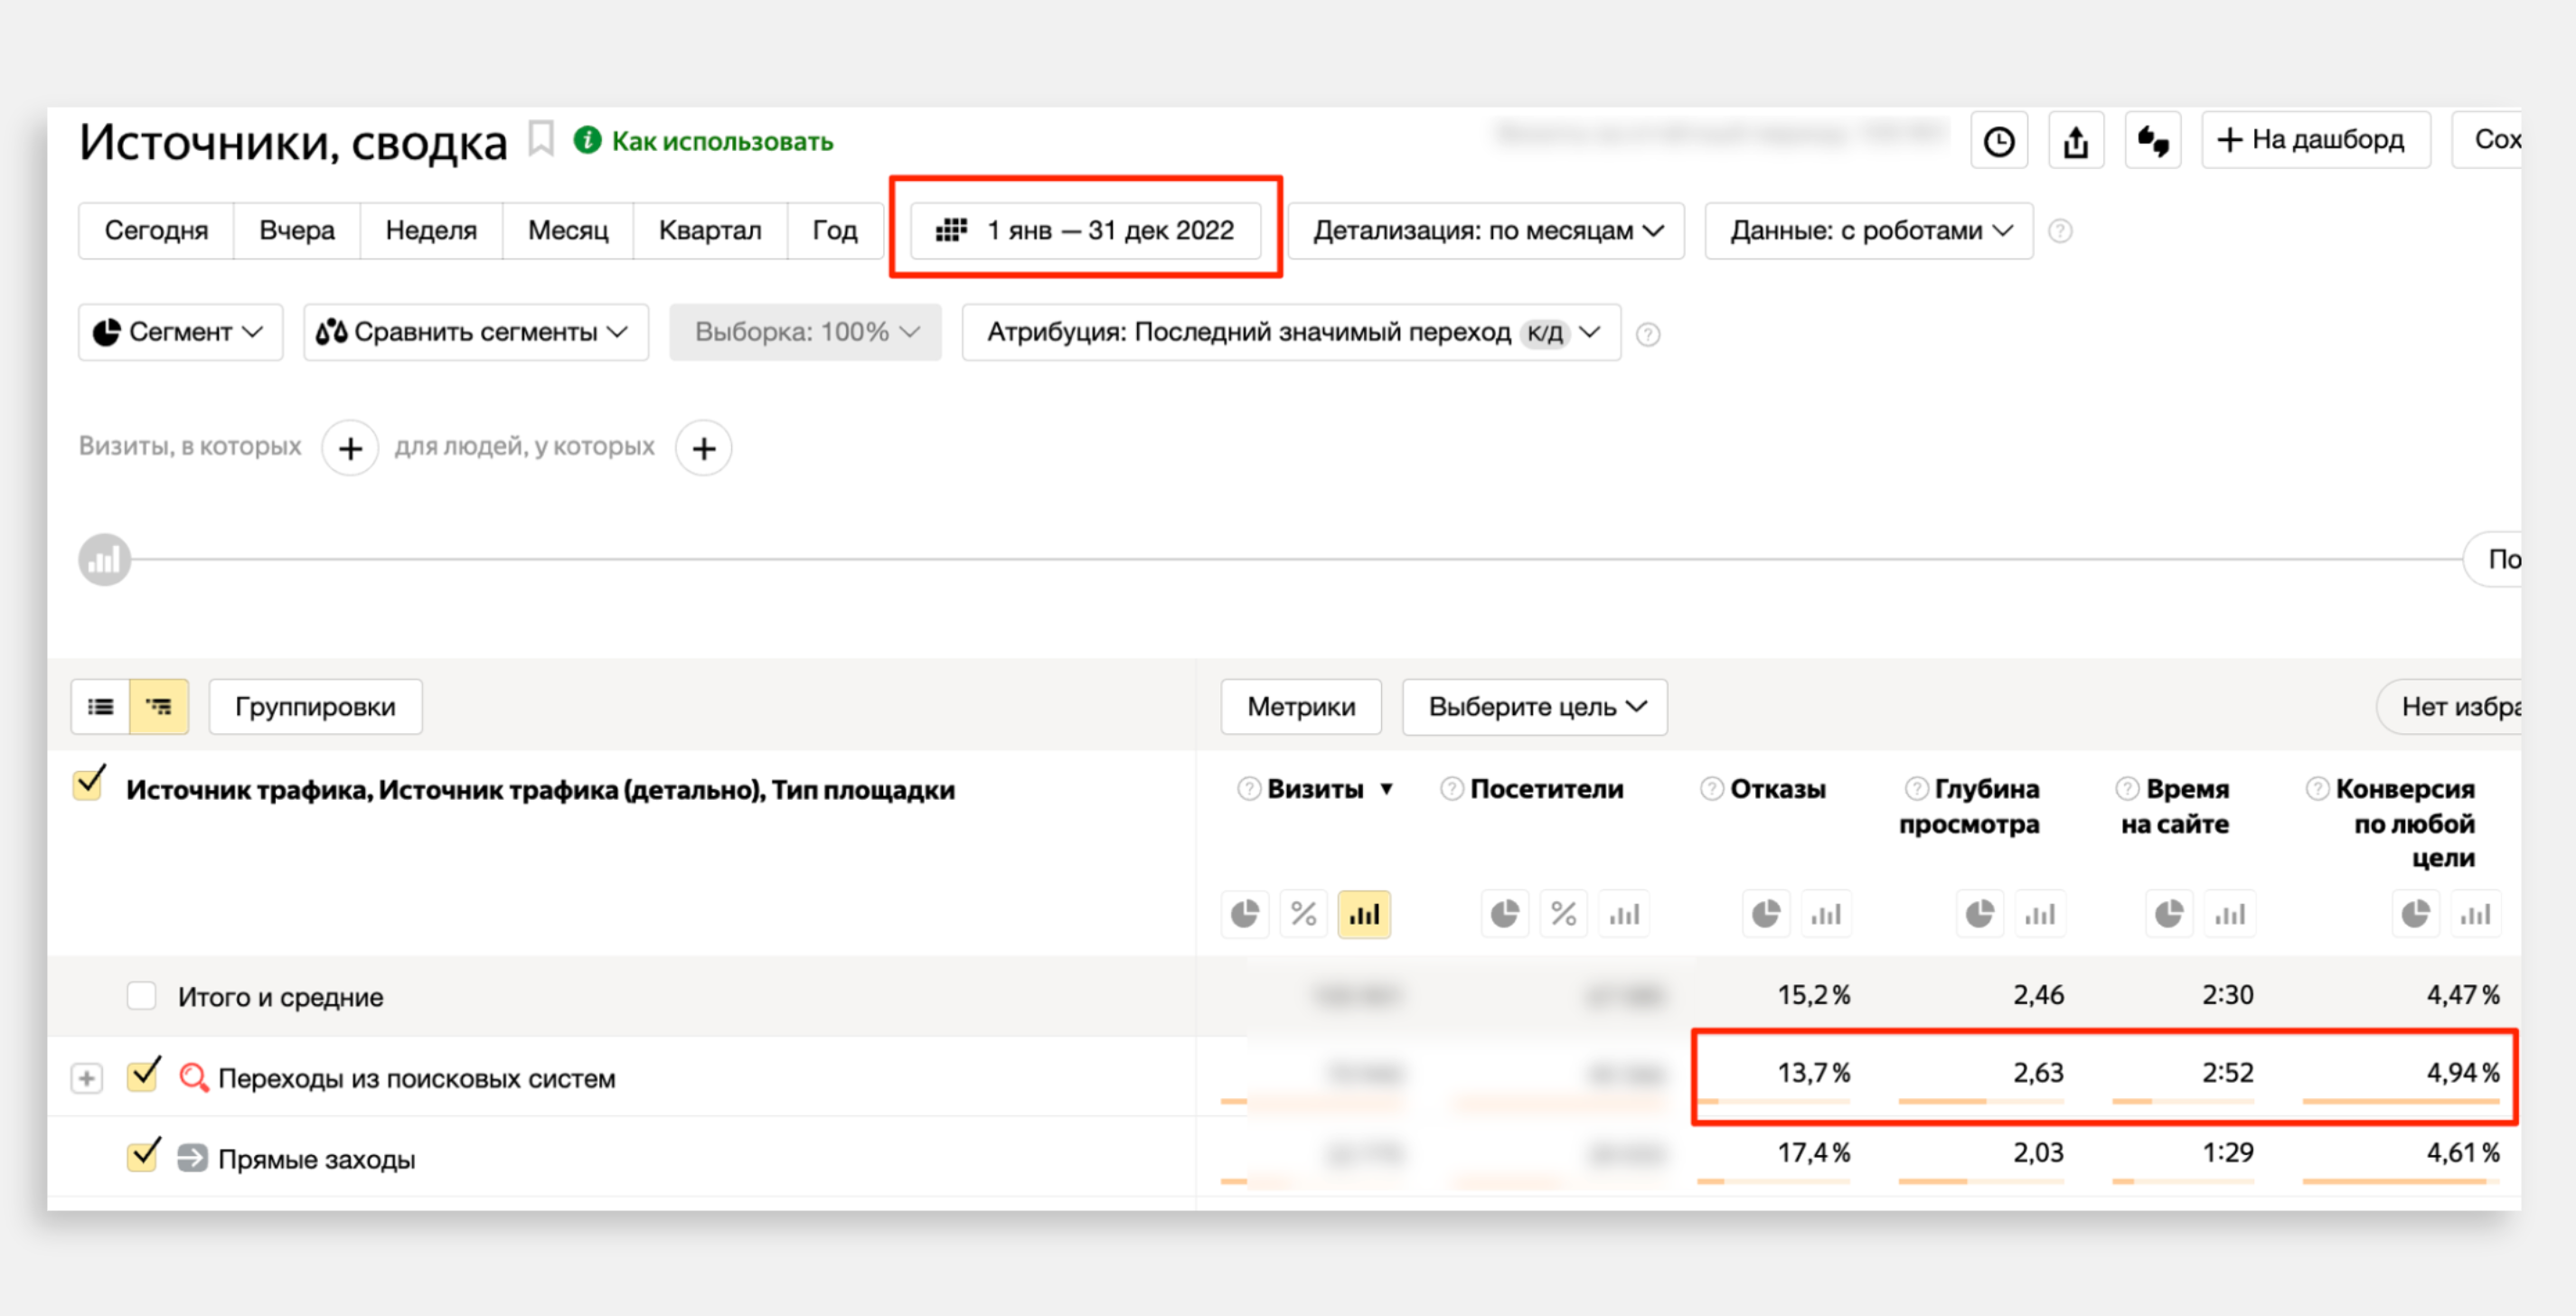This screenshot has height=1316, width=2576.
Task: Click the thumbs up/down feedback icon
Action: point(2152,141)
